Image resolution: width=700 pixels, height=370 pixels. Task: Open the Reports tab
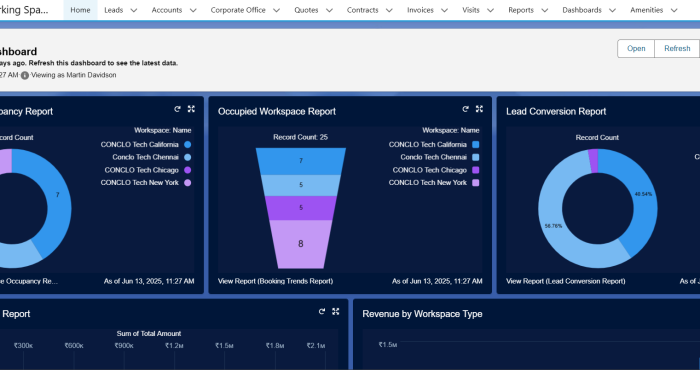tap(521, 10)
